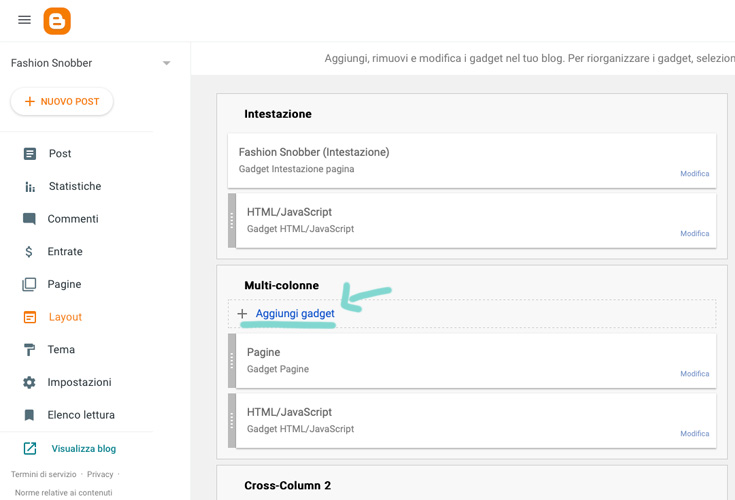Open the Post section

(60, 154)
